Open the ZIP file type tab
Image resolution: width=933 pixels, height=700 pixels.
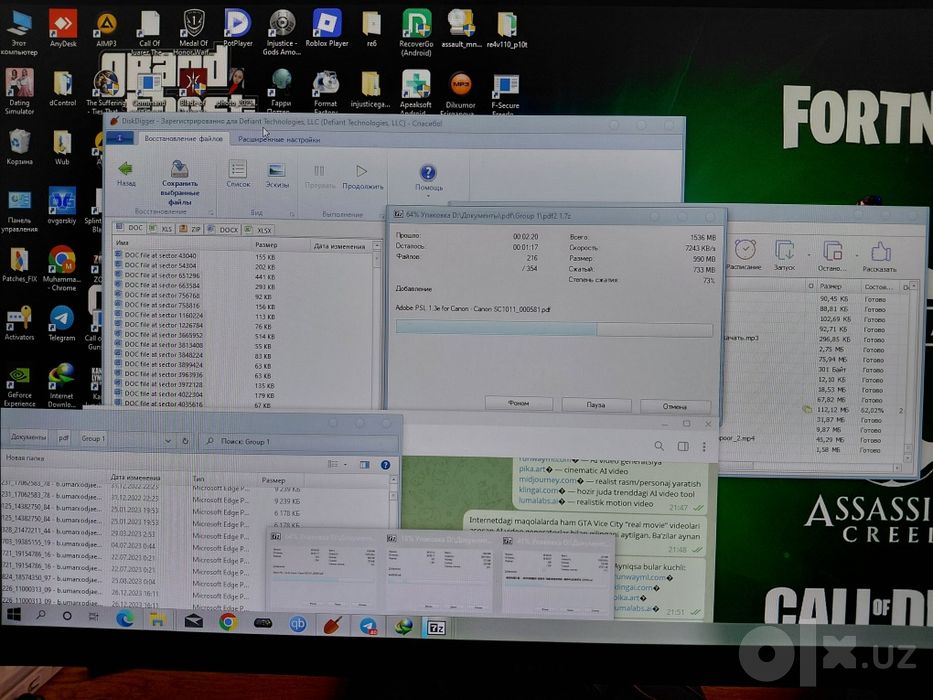click(x=190, y=229)
